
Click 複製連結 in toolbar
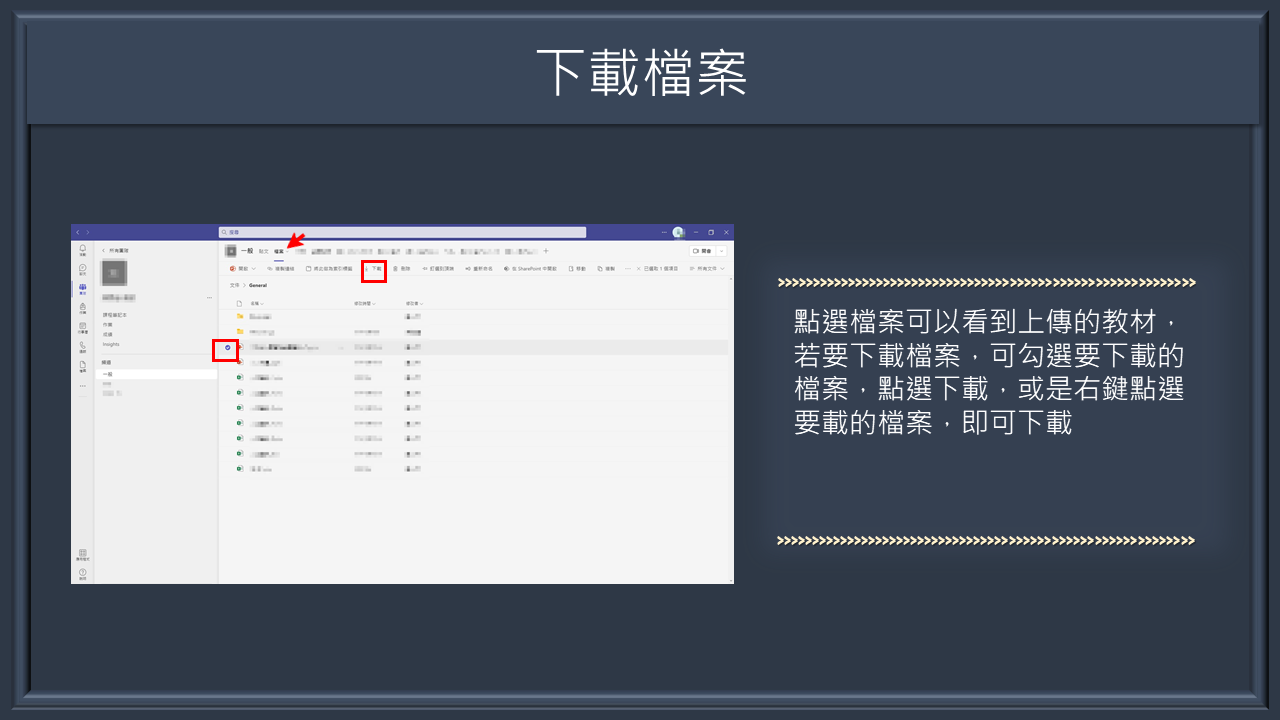click(x=281, y=268)
